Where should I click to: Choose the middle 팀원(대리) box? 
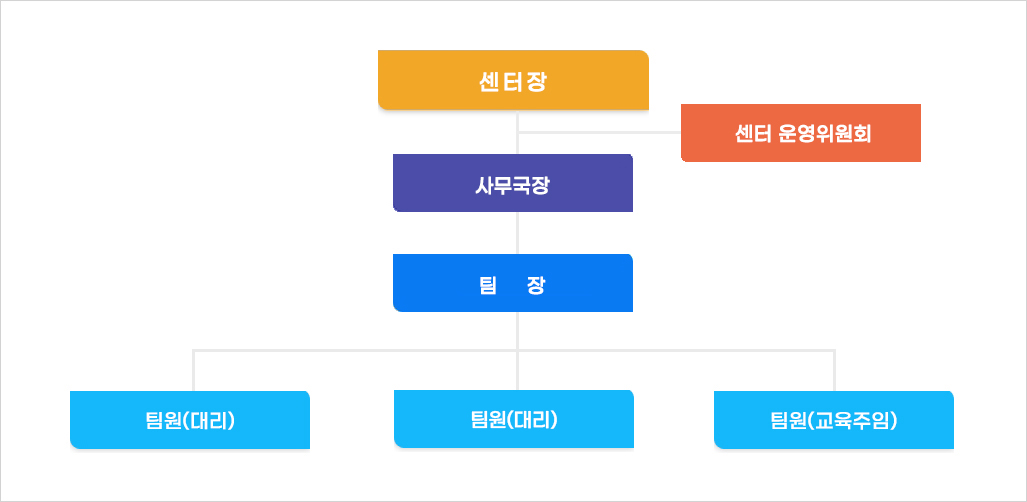click(x=514, y=419)
